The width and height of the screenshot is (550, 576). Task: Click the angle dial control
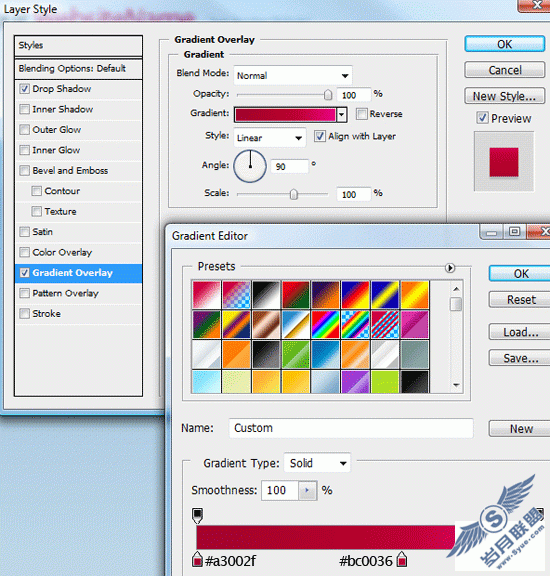pos(250,166)
